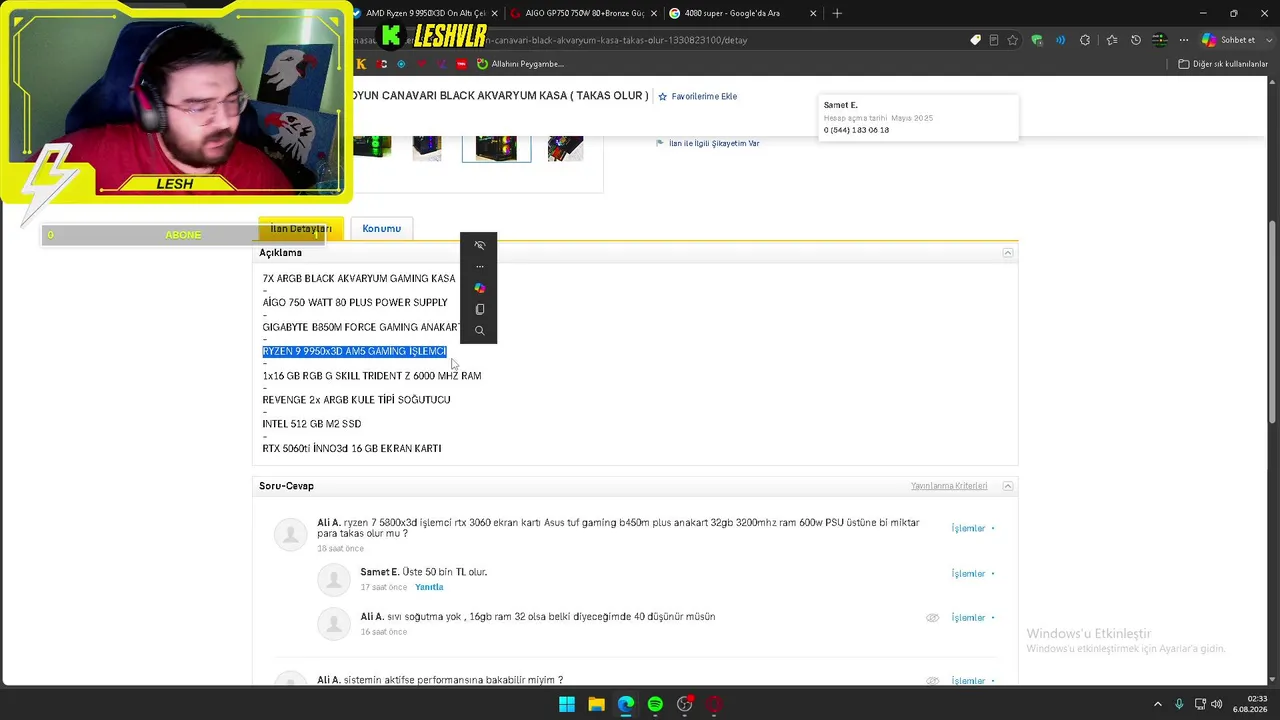Copy the selected text from mini menu
Screen dimensions: 1280x720
tap(479, 309)
